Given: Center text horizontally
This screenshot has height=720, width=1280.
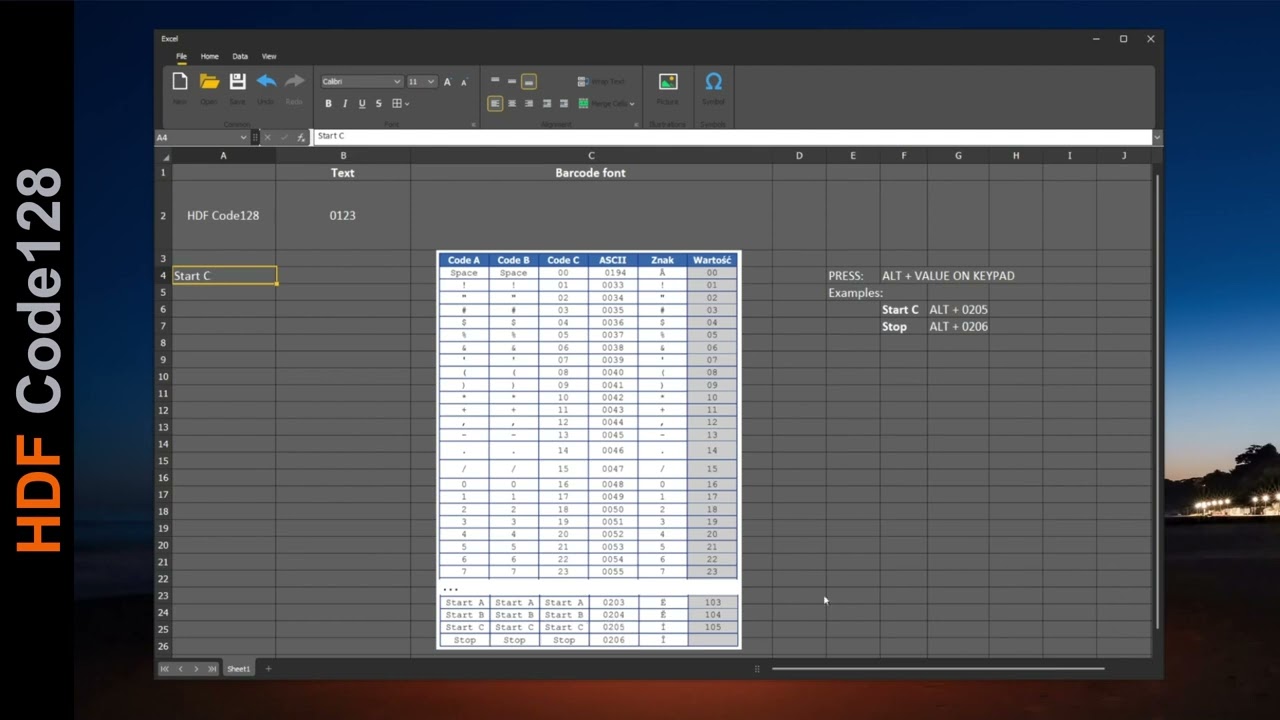Looking at the screenshot, I should pyautogui.click(x=512, y=104).
